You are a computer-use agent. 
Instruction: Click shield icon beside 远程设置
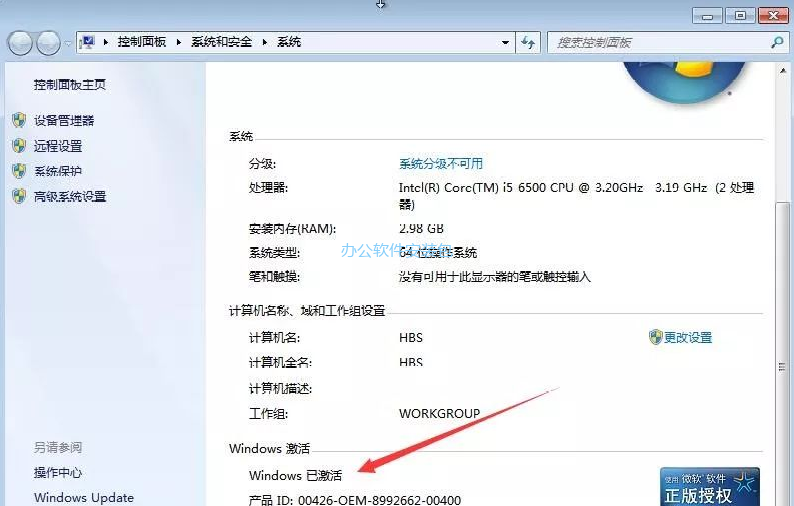tap(19, 146)
